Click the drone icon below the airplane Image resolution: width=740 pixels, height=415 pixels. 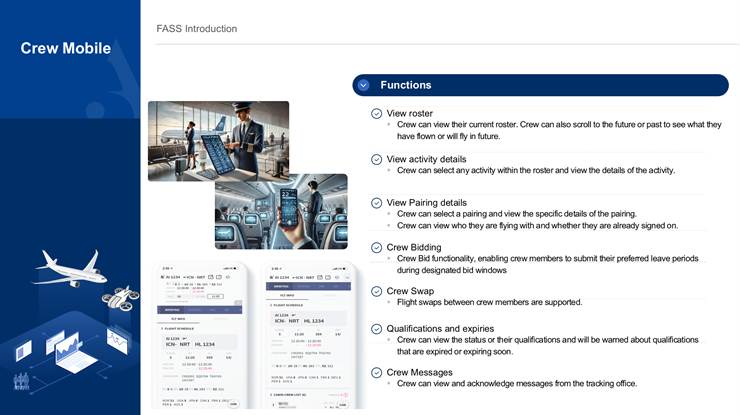122,297
